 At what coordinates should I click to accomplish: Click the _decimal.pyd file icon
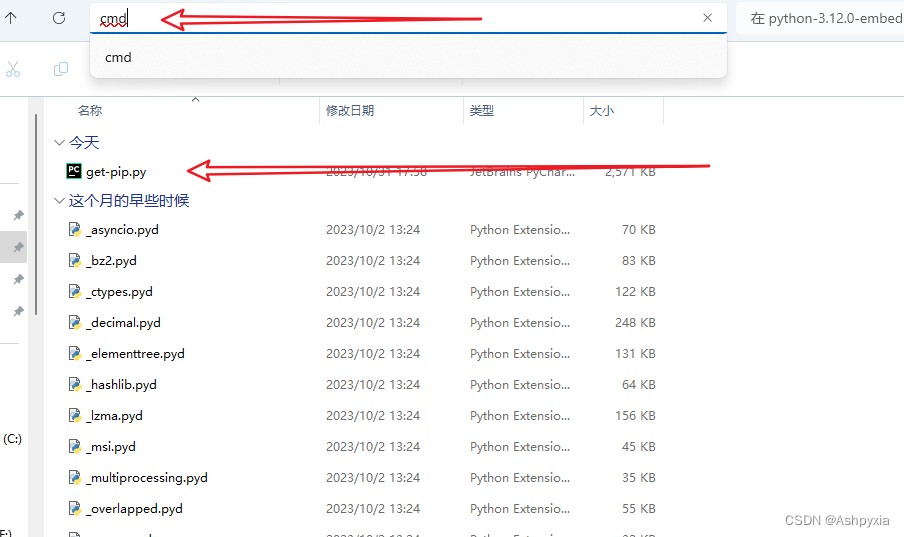(x=75, y=322)
